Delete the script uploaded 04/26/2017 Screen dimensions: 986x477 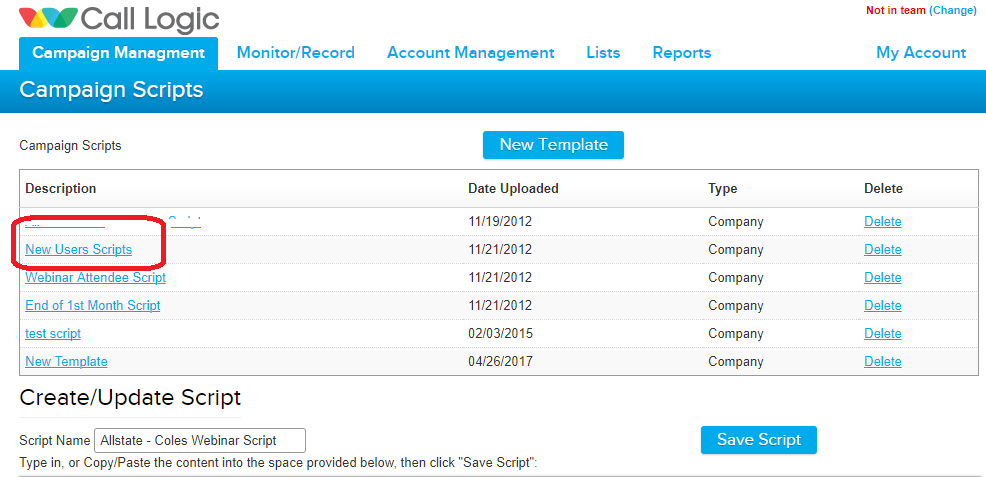click(x=882, y=362)
